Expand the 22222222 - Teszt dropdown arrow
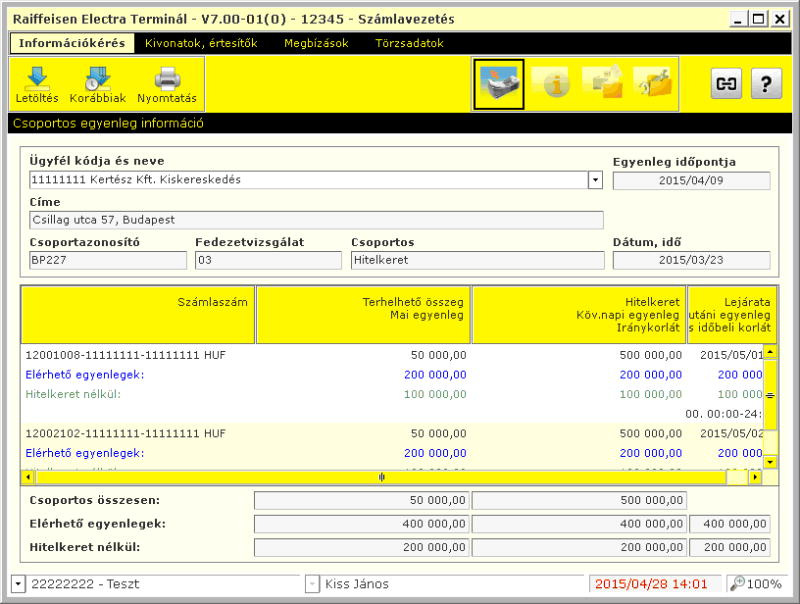The width and height of the screenshot is (800, 604). 18,584
